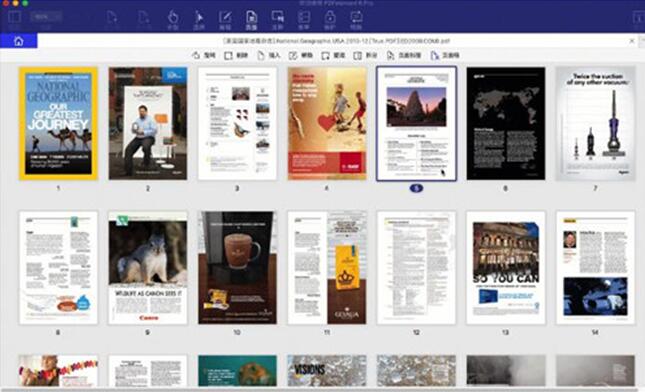The width and height of the screenshot is (645, 392).
Task: Toggle the sidebar panel icon in top toolbar
Action: pos(14,17)
